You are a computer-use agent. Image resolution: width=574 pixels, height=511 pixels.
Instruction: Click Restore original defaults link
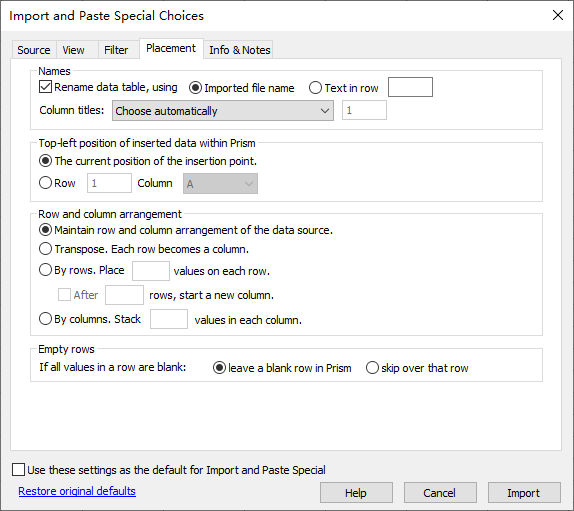point(77,491)
